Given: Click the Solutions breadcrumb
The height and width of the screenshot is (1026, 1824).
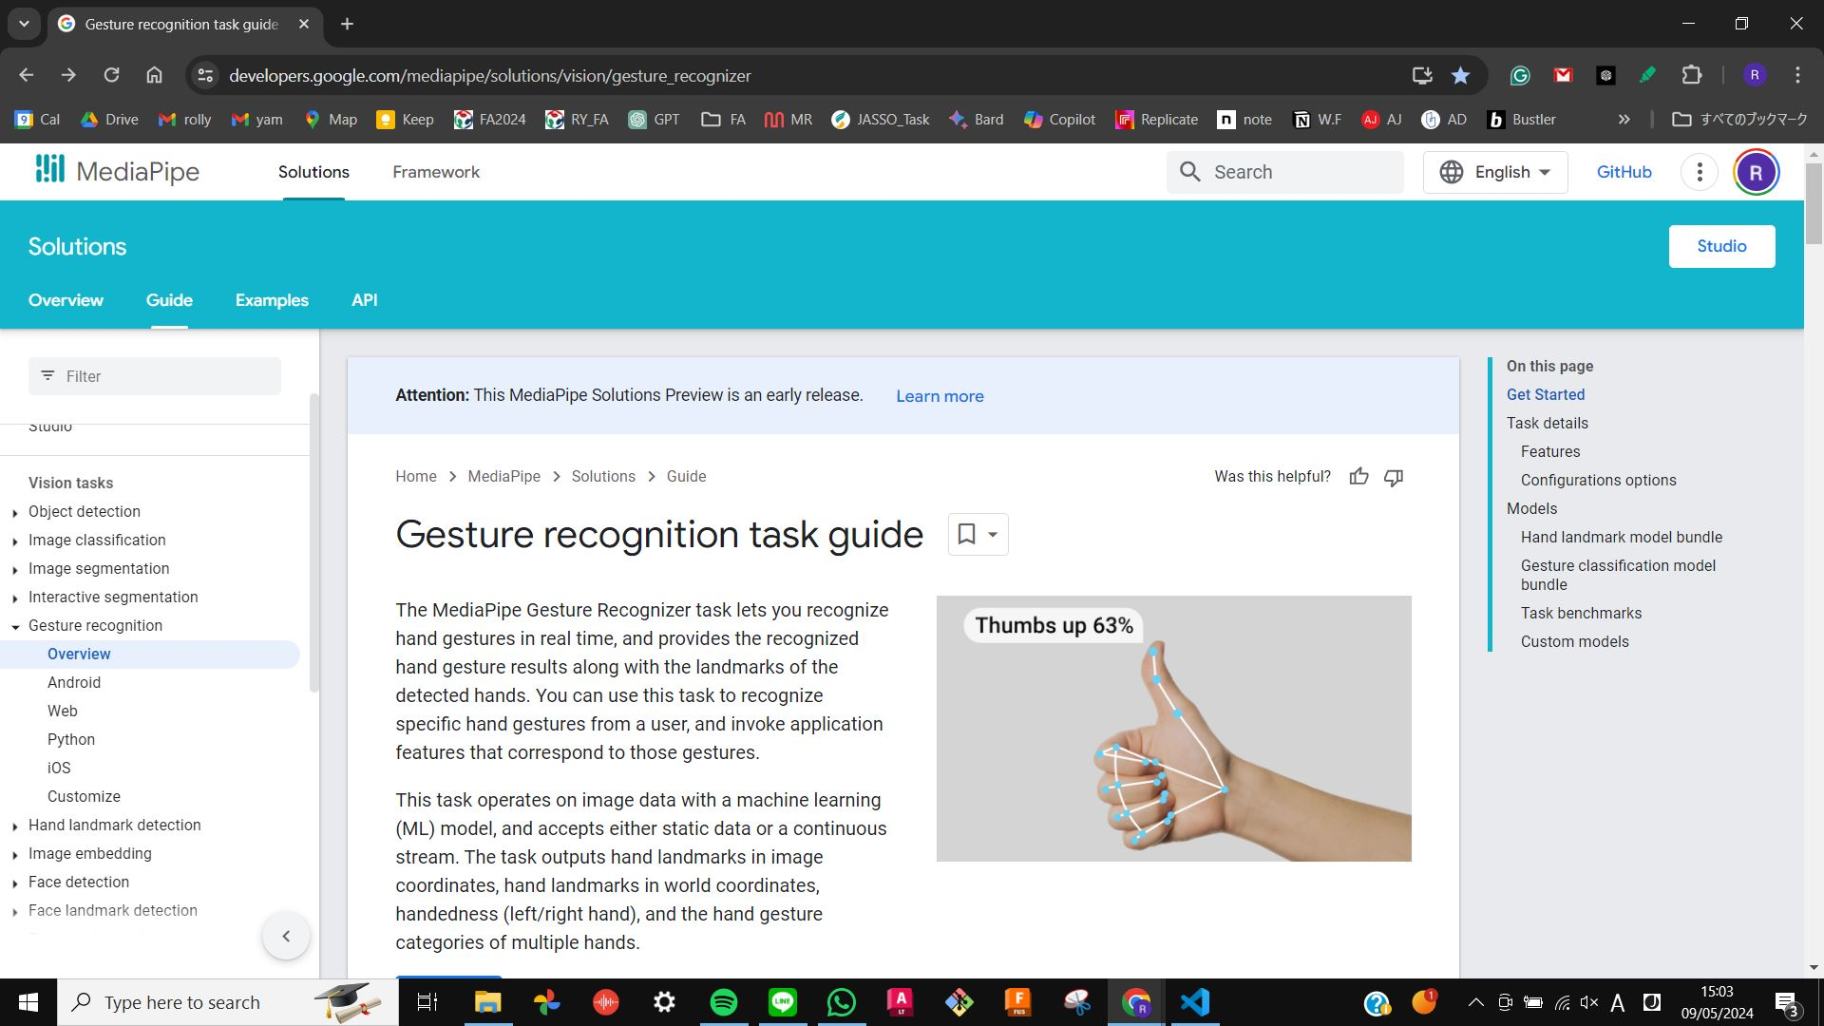Looking at the screenshot, I should point(603,476).
